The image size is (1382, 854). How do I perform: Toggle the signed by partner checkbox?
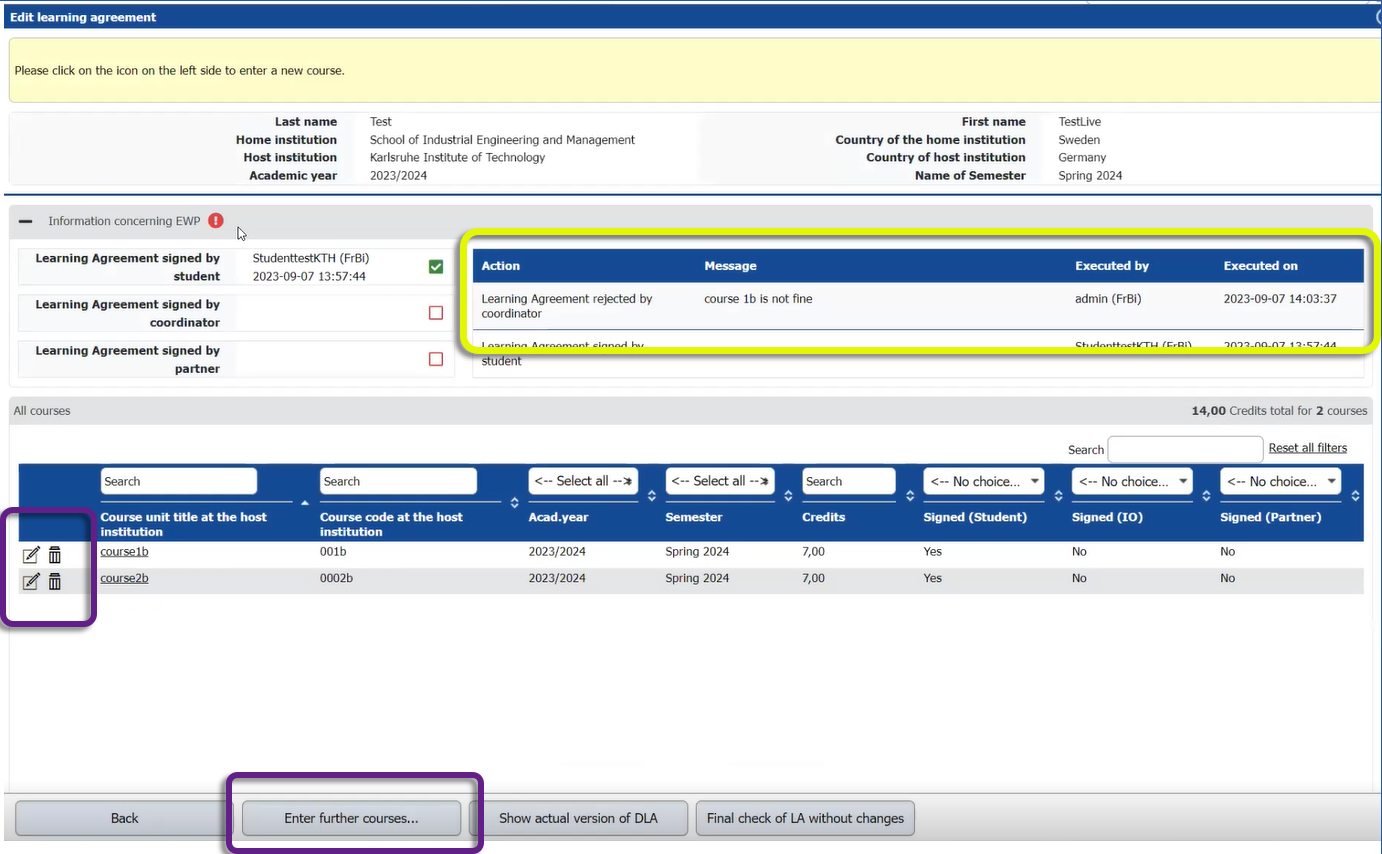[435, 359]
